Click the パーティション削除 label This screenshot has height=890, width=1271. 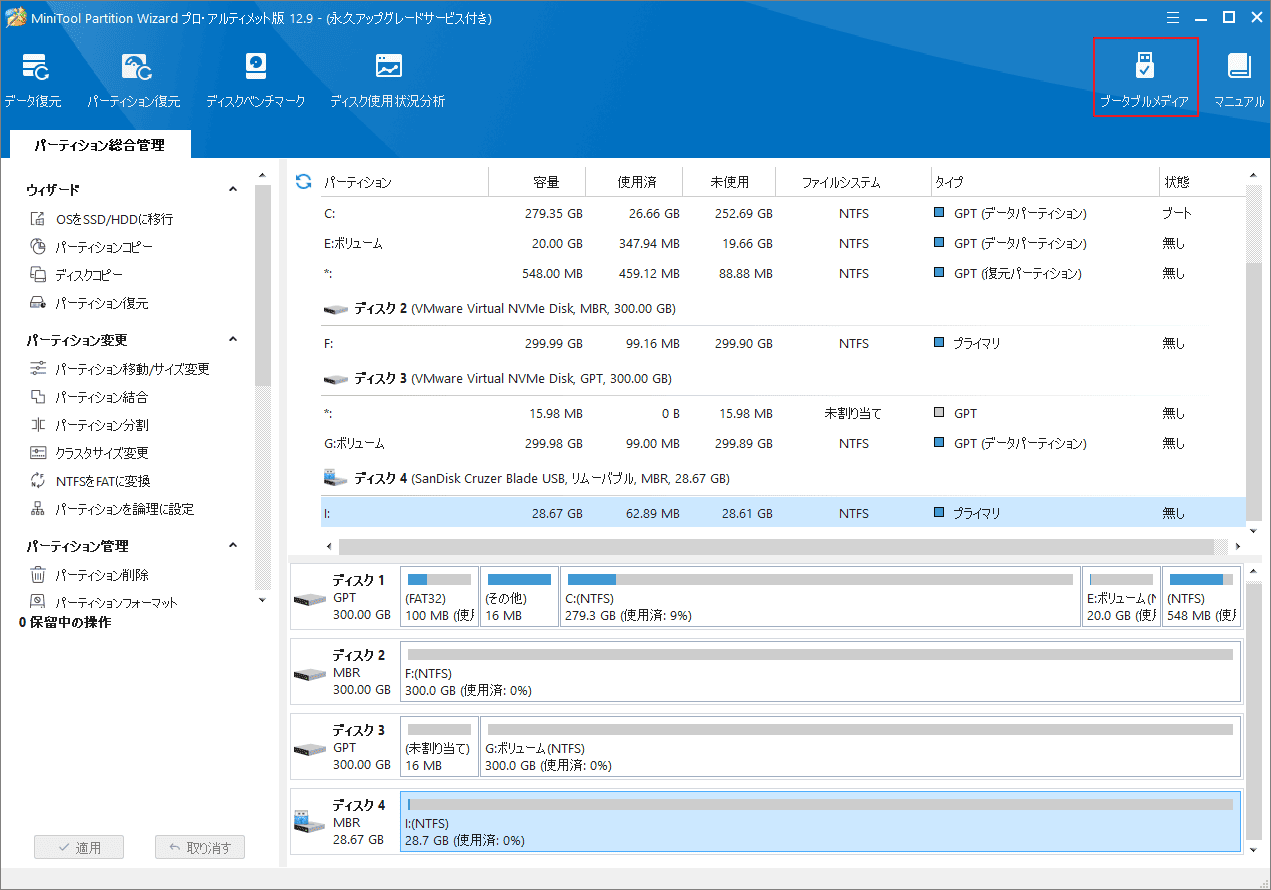[x=102, y=575]
